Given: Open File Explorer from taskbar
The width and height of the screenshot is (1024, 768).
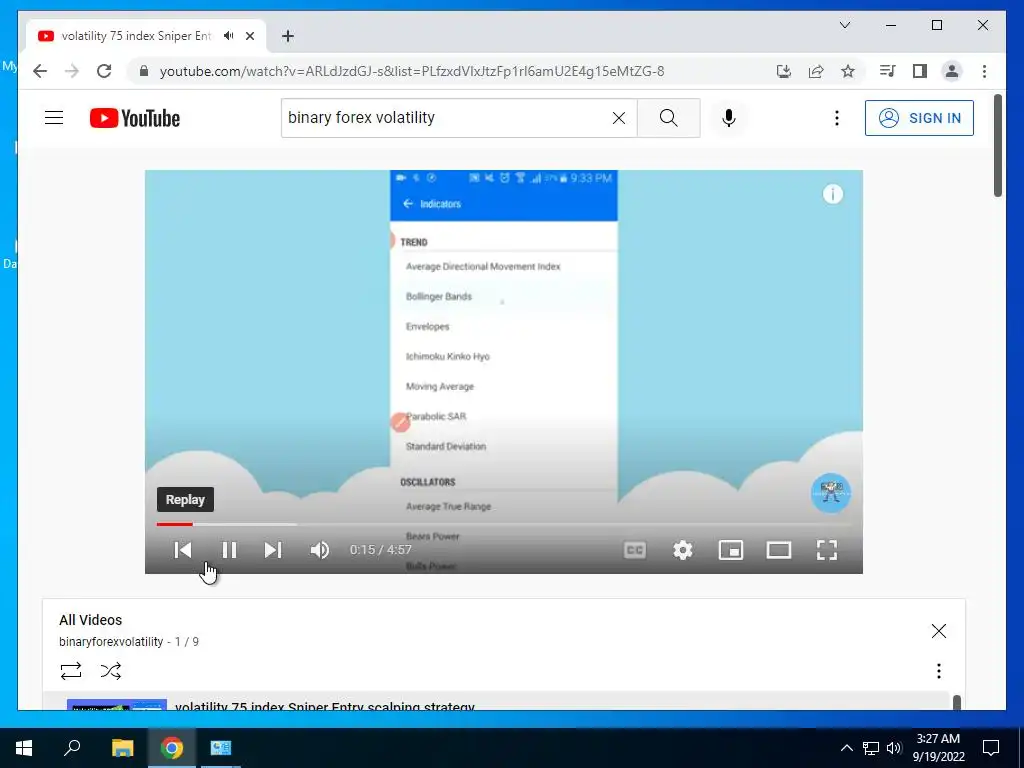Looking at the screenshot, I should 122,748.
